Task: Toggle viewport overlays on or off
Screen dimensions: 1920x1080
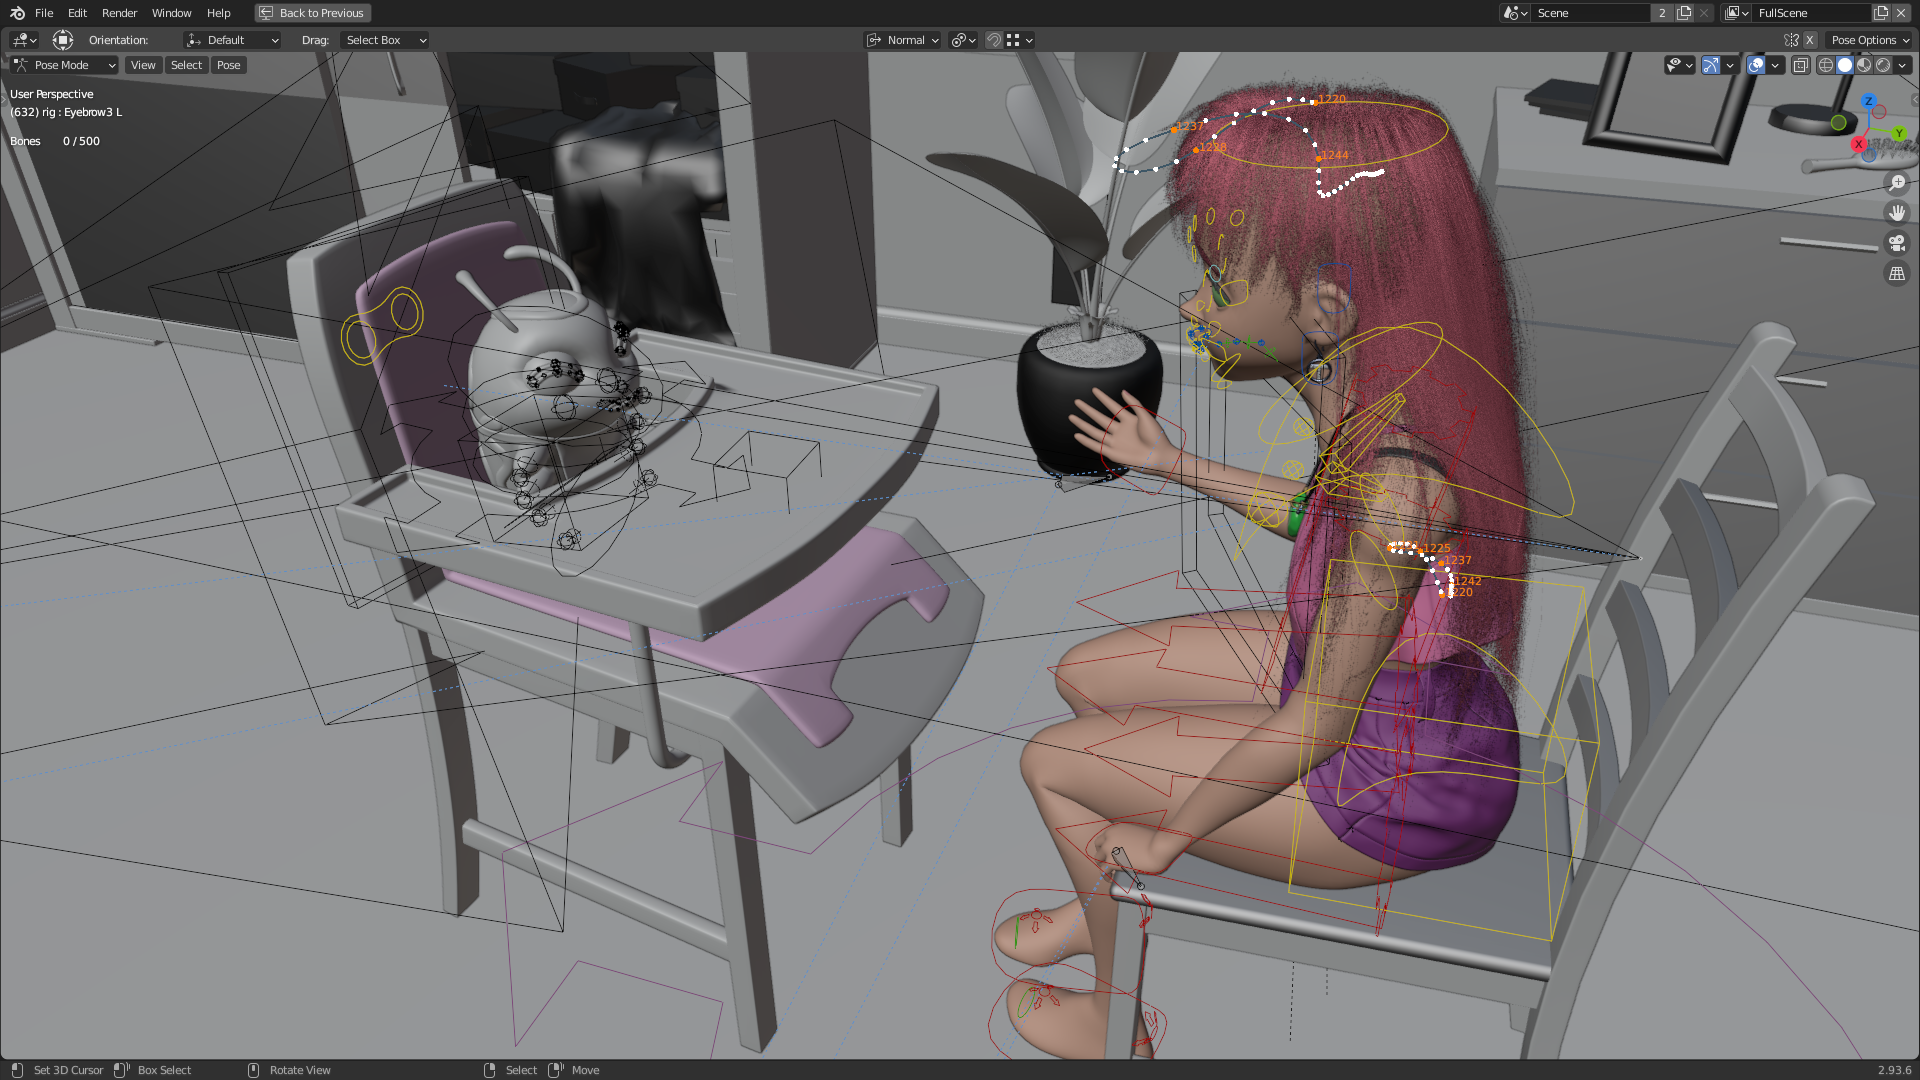Action: tap(1756, 65)
